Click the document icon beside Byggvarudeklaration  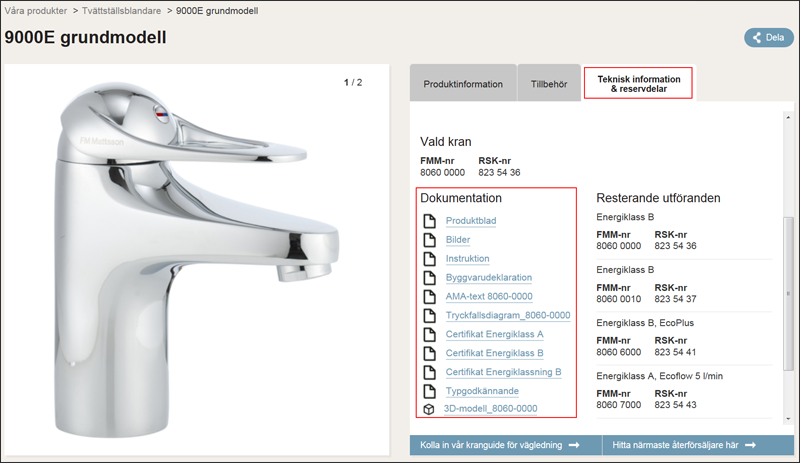pos(430,278)
